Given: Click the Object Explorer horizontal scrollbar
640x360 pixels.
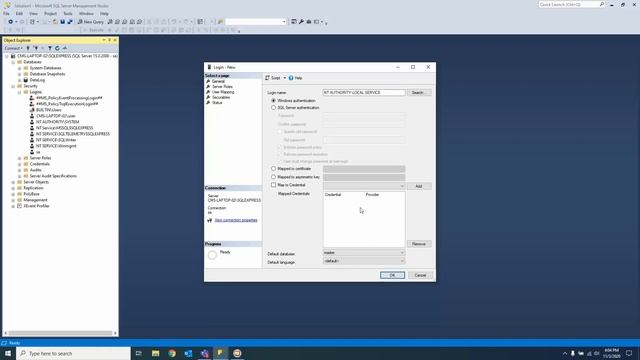Looking at the screenshot, I should point(60,333).
